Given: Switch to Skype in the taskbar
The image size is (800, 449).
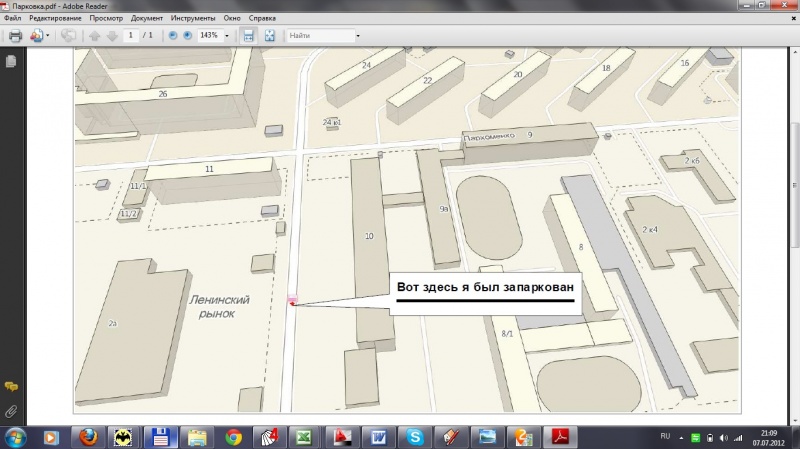Looking at the screenshot, I should point(413,437).
